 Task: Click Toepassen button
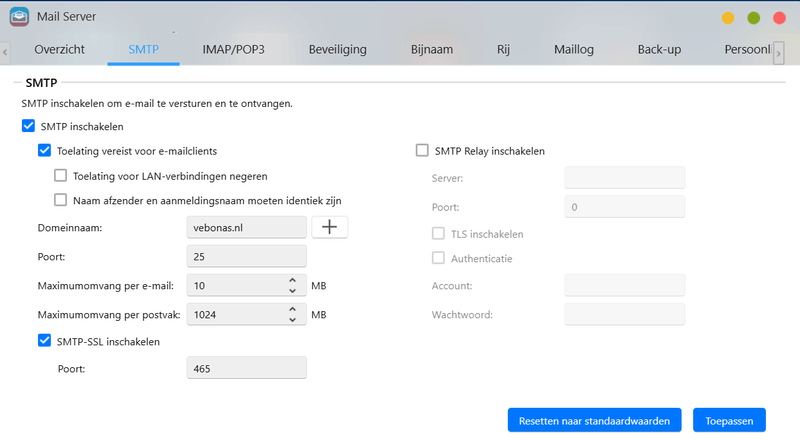point(729,419)
